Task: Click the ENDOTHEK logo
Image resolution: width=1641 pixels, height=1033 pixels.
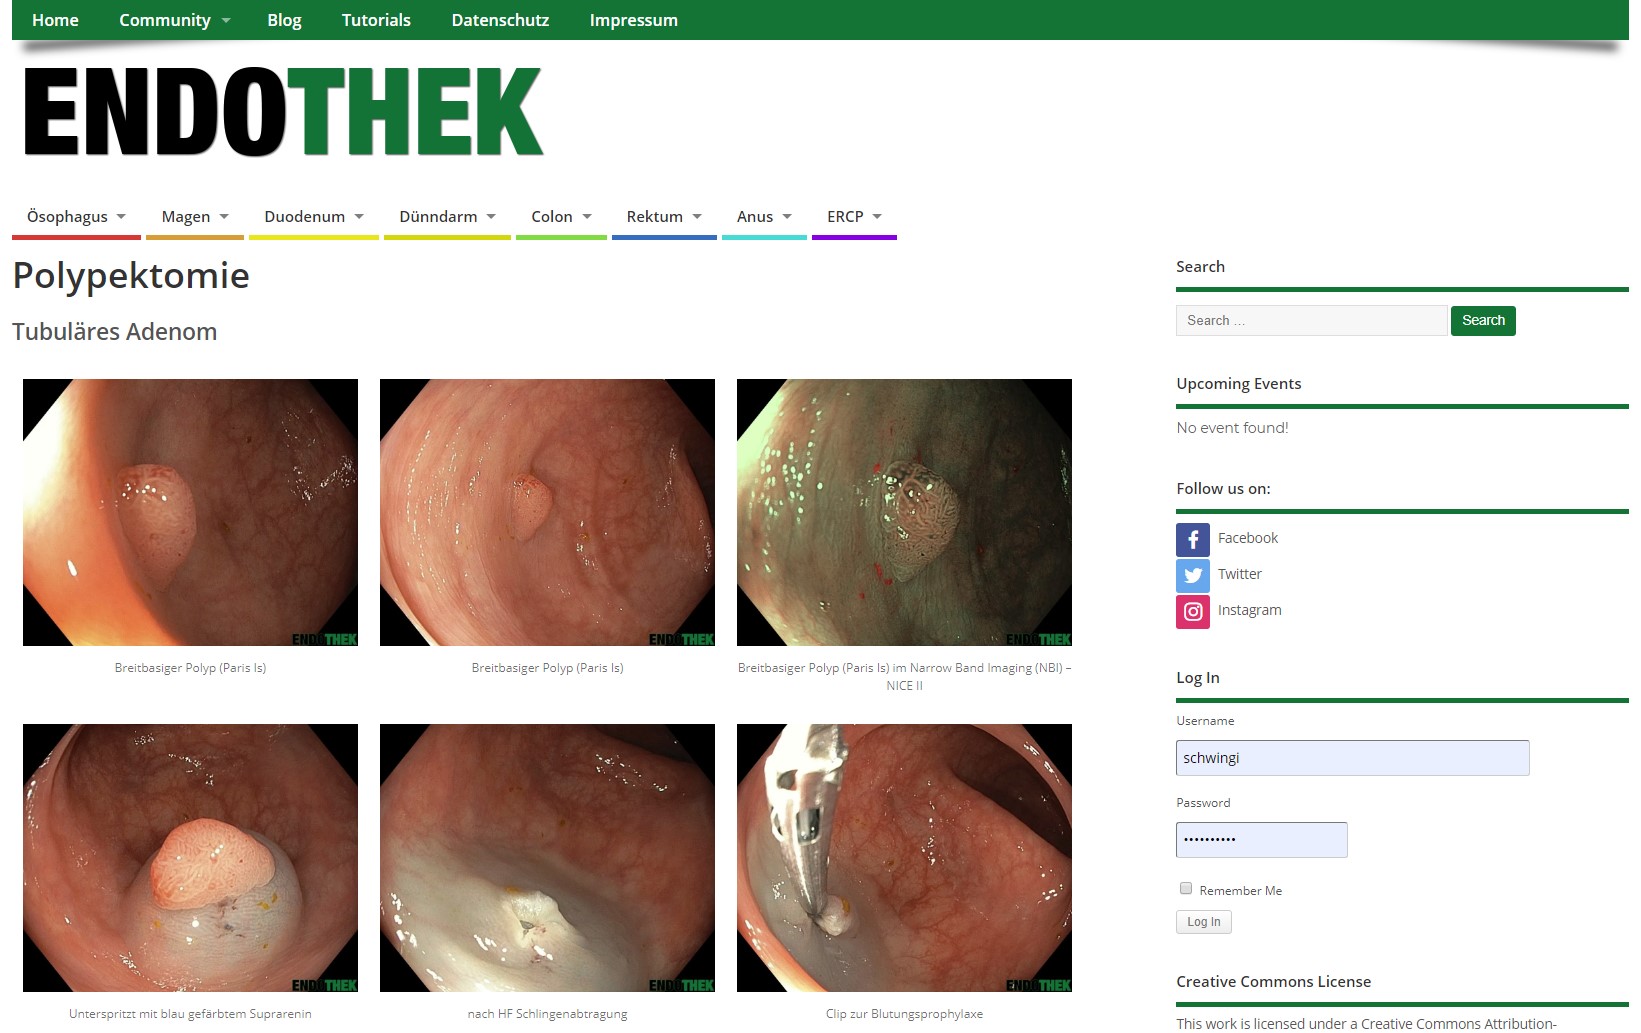Action: click(283, 112)
